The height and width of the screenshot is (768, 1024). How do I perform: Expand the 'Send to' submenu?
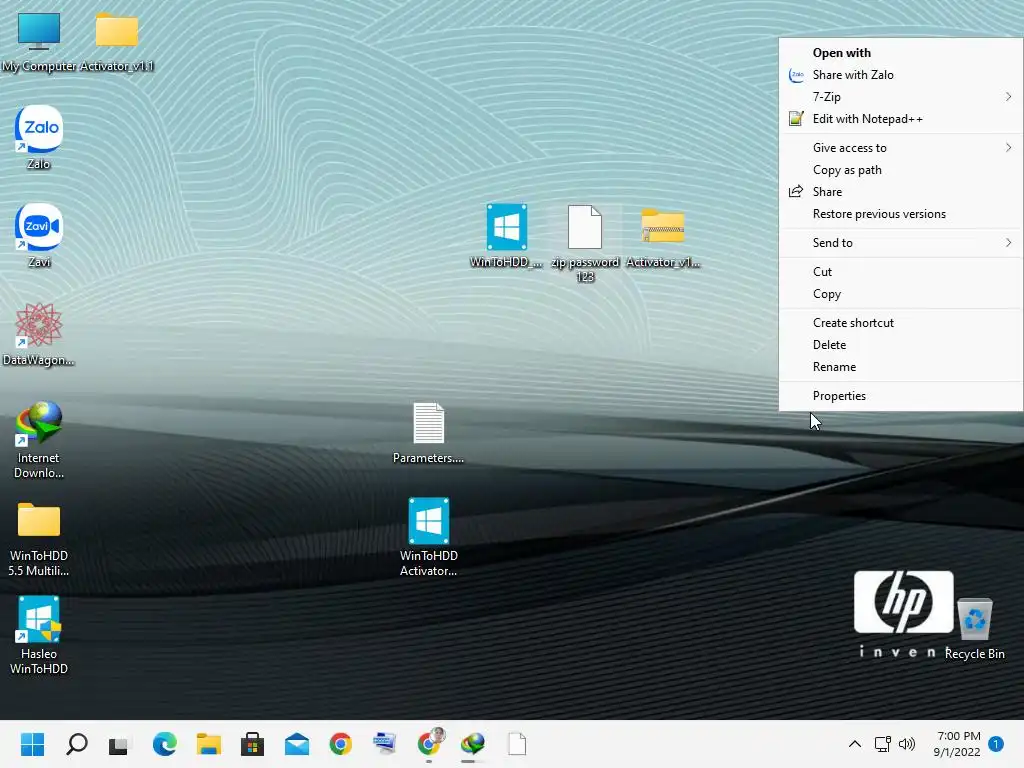pos(901,243)
